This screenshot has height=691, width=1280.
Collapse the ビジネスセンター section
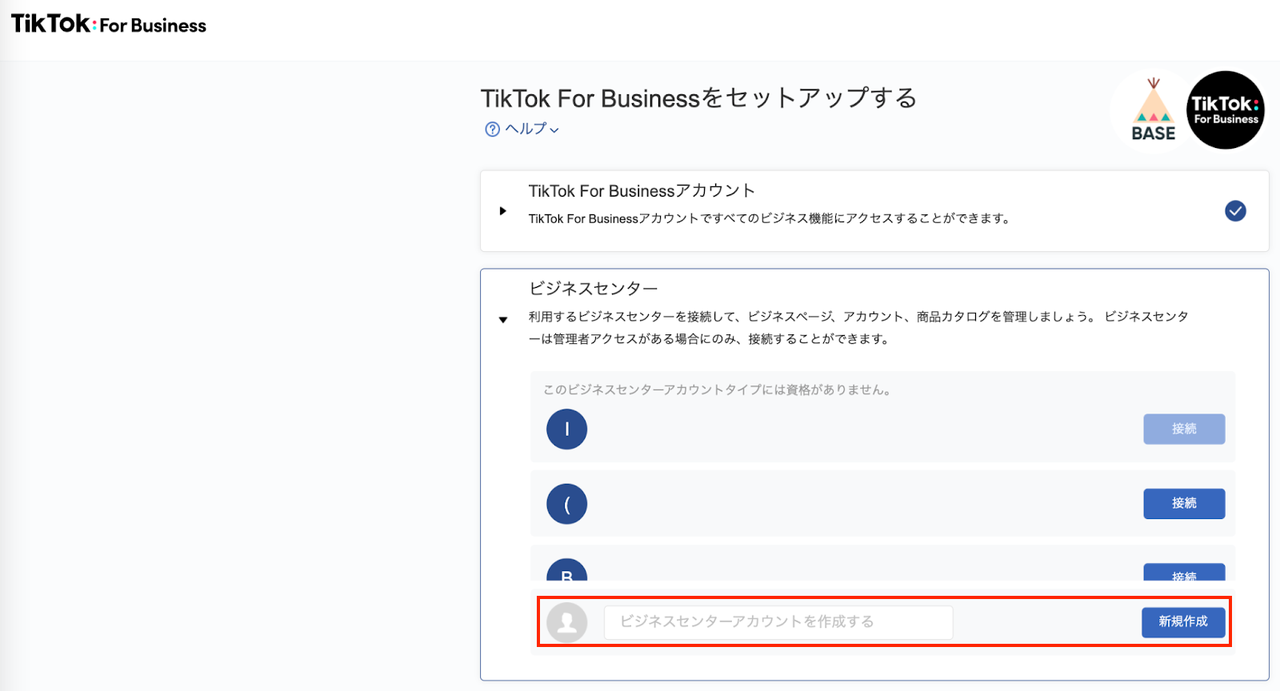tap(503, 318)
